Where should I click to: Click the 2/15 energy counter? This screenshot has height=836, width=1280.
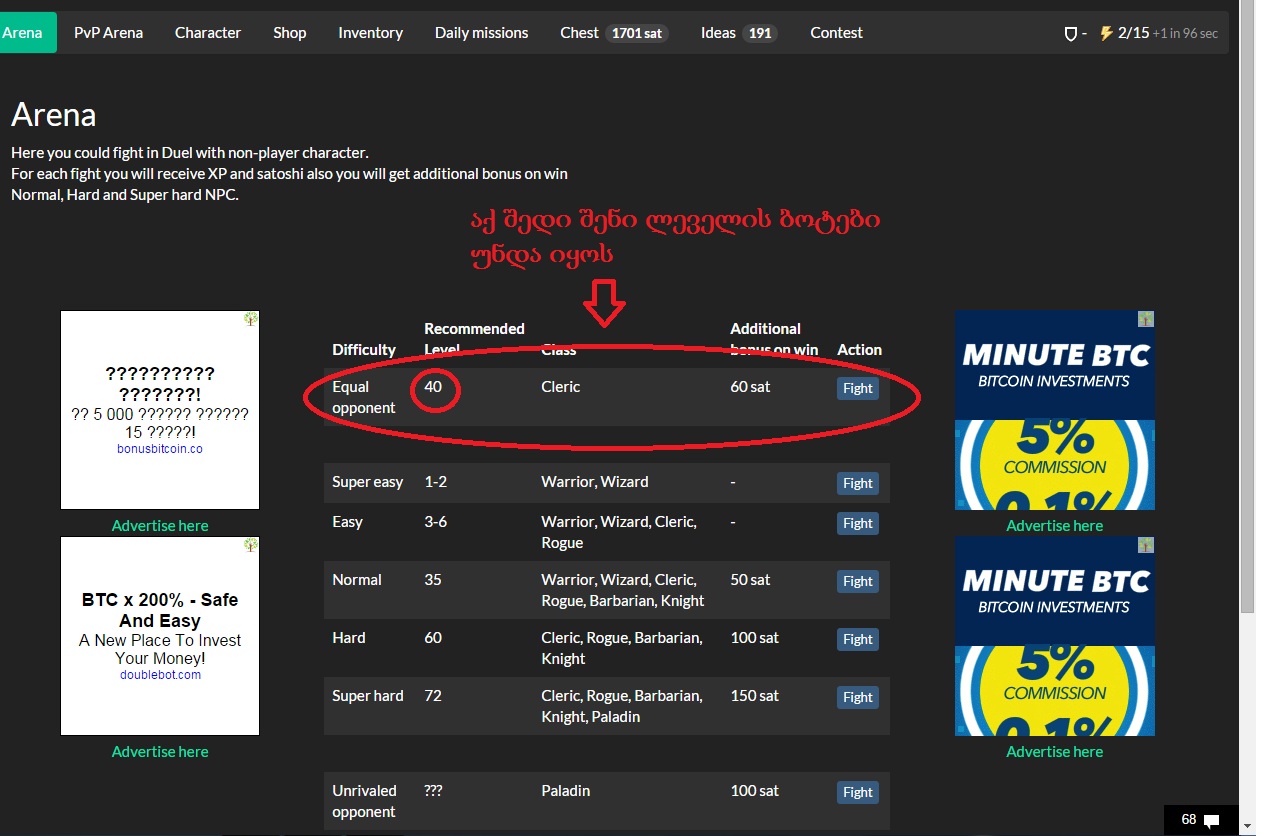click(x=1134, y=33)
